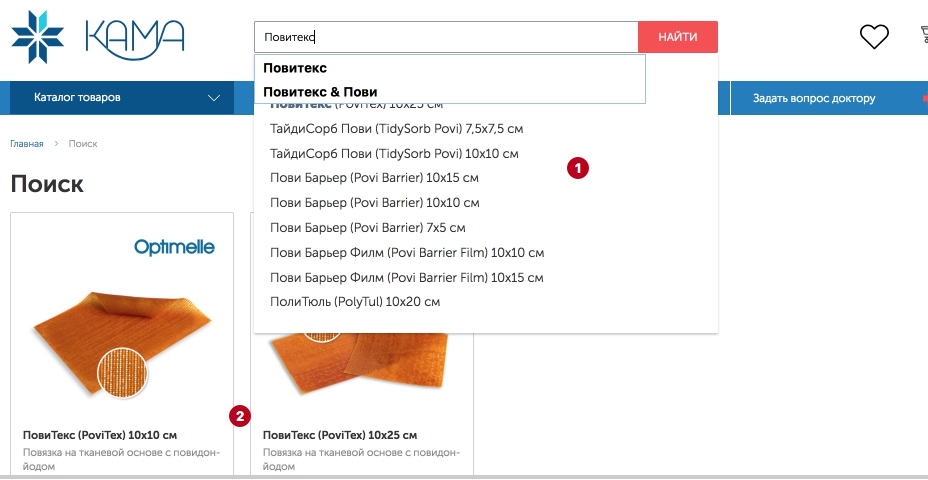Open Пови Барьер Филм 10x10 см
928x480 pixels.
pyautogui.click(x=407, y=253)
